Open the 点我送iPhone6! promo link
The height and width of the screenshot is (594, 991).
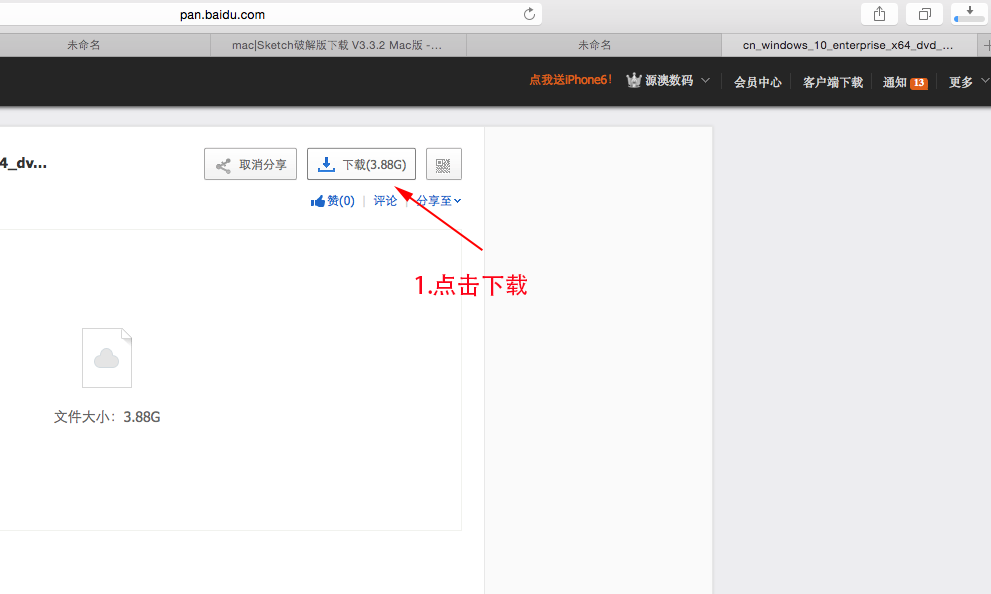570,80
